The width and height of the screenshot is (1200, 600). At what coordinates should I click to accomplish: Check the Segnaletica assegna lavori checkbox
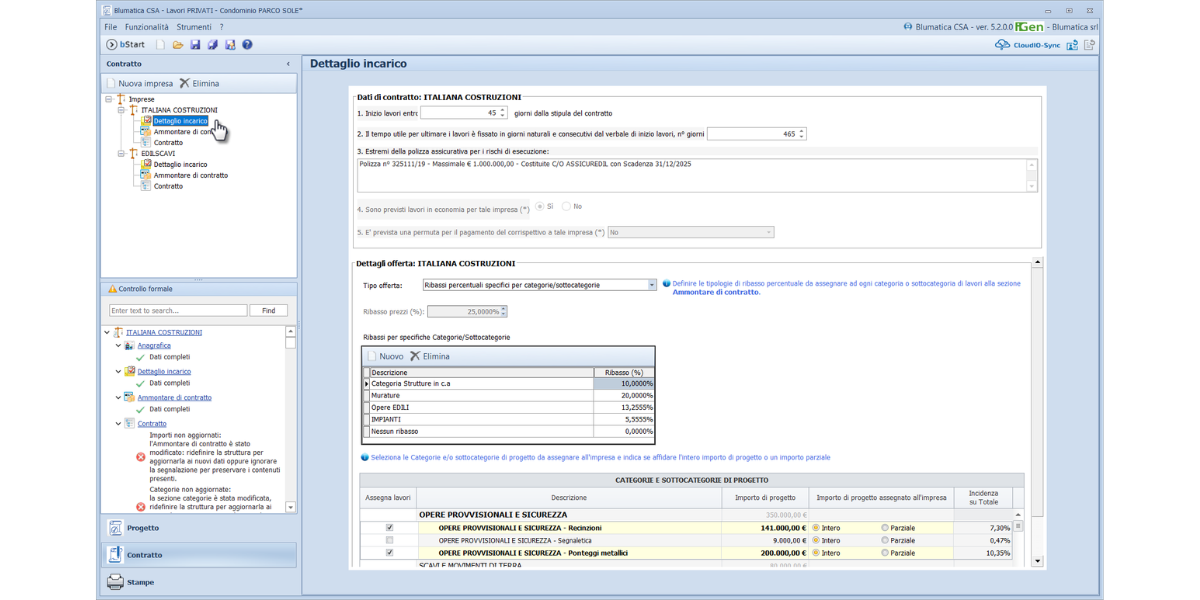pos(389,540)
